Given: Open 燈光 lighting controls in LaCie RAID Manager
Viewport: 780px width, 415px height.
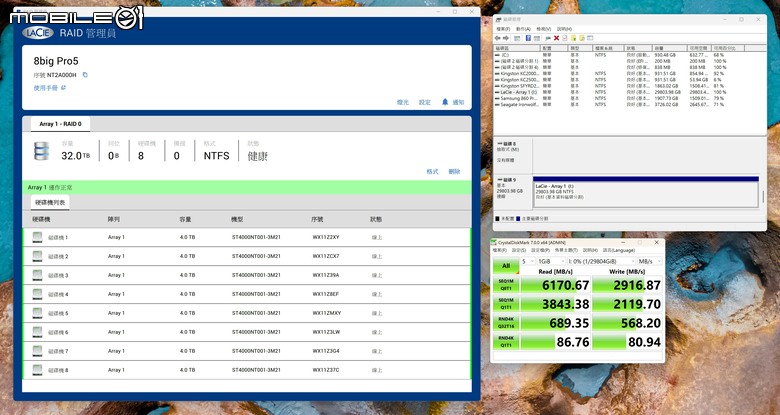Looking at the screenshot, I should tap(402, 102).
